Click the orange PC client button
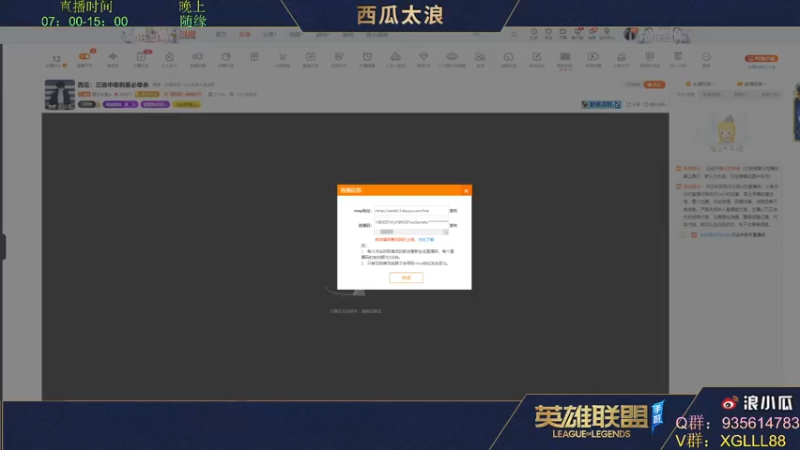 pos(761,58)
